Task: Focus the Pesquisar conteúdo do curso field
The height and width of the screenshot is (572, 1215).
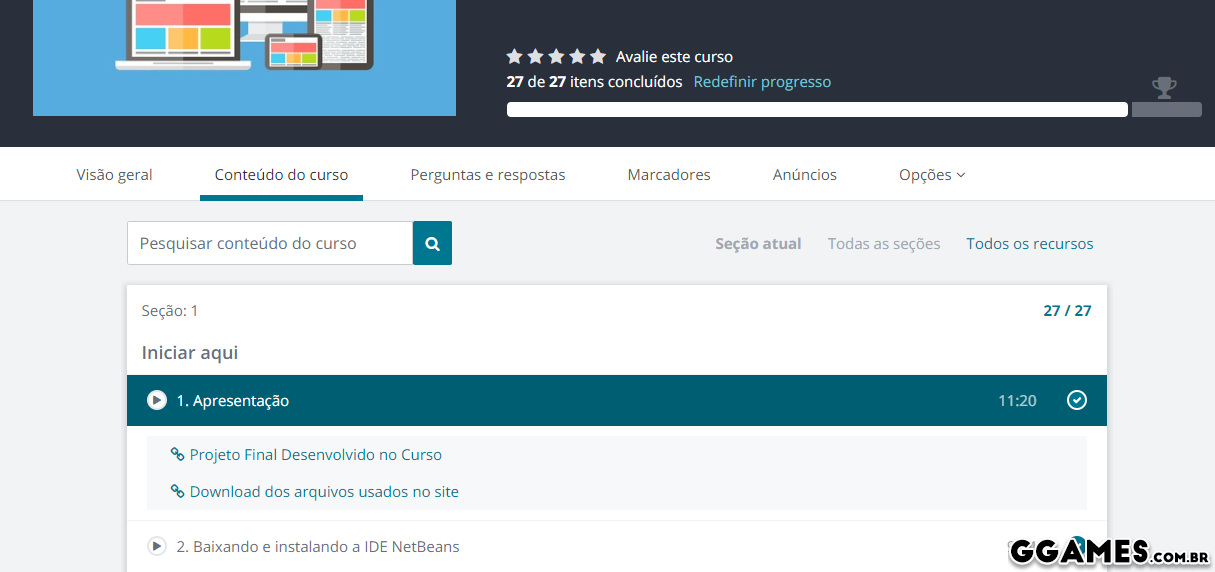Action: (x=269, y=243)
